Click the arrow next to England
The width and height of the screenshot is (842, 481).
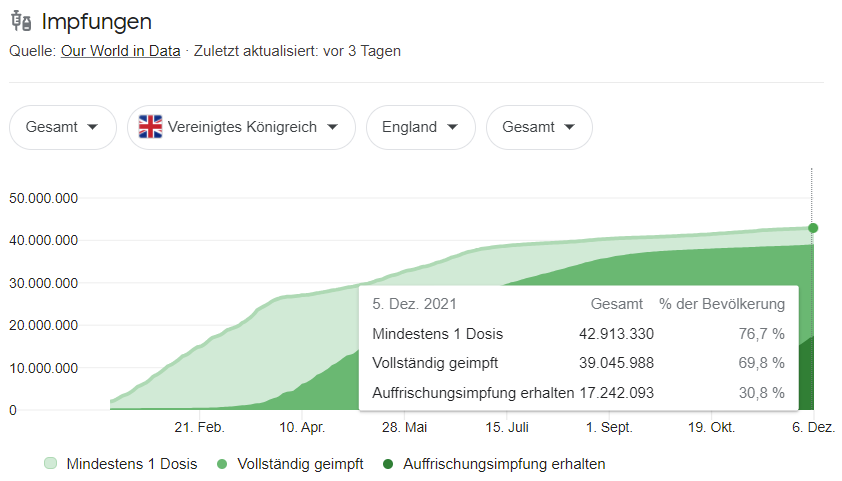click(x=453, y=127)
